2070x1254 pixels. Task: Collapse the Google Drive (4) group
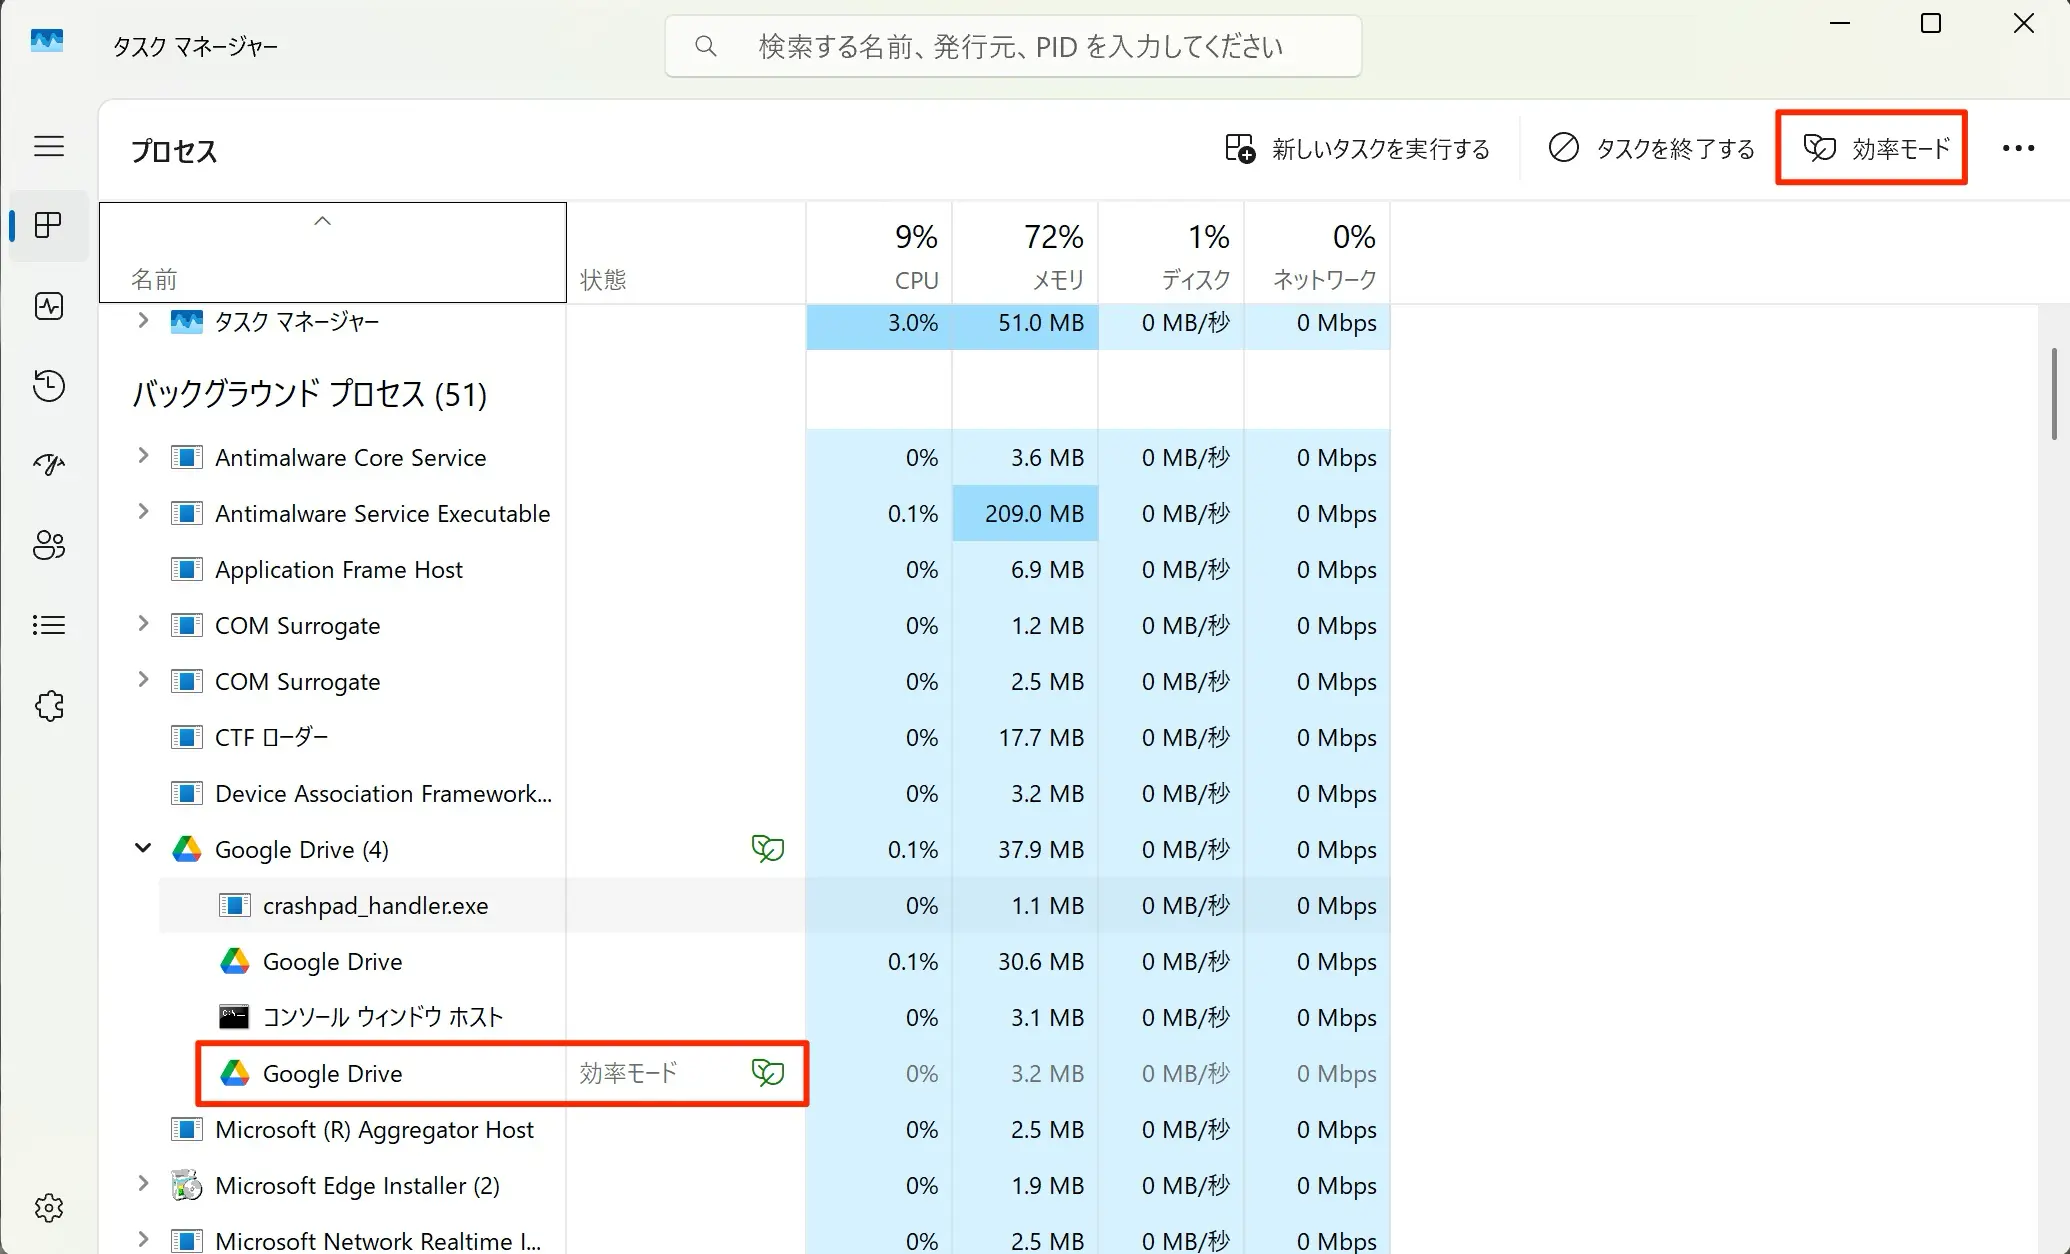(143, 848)
